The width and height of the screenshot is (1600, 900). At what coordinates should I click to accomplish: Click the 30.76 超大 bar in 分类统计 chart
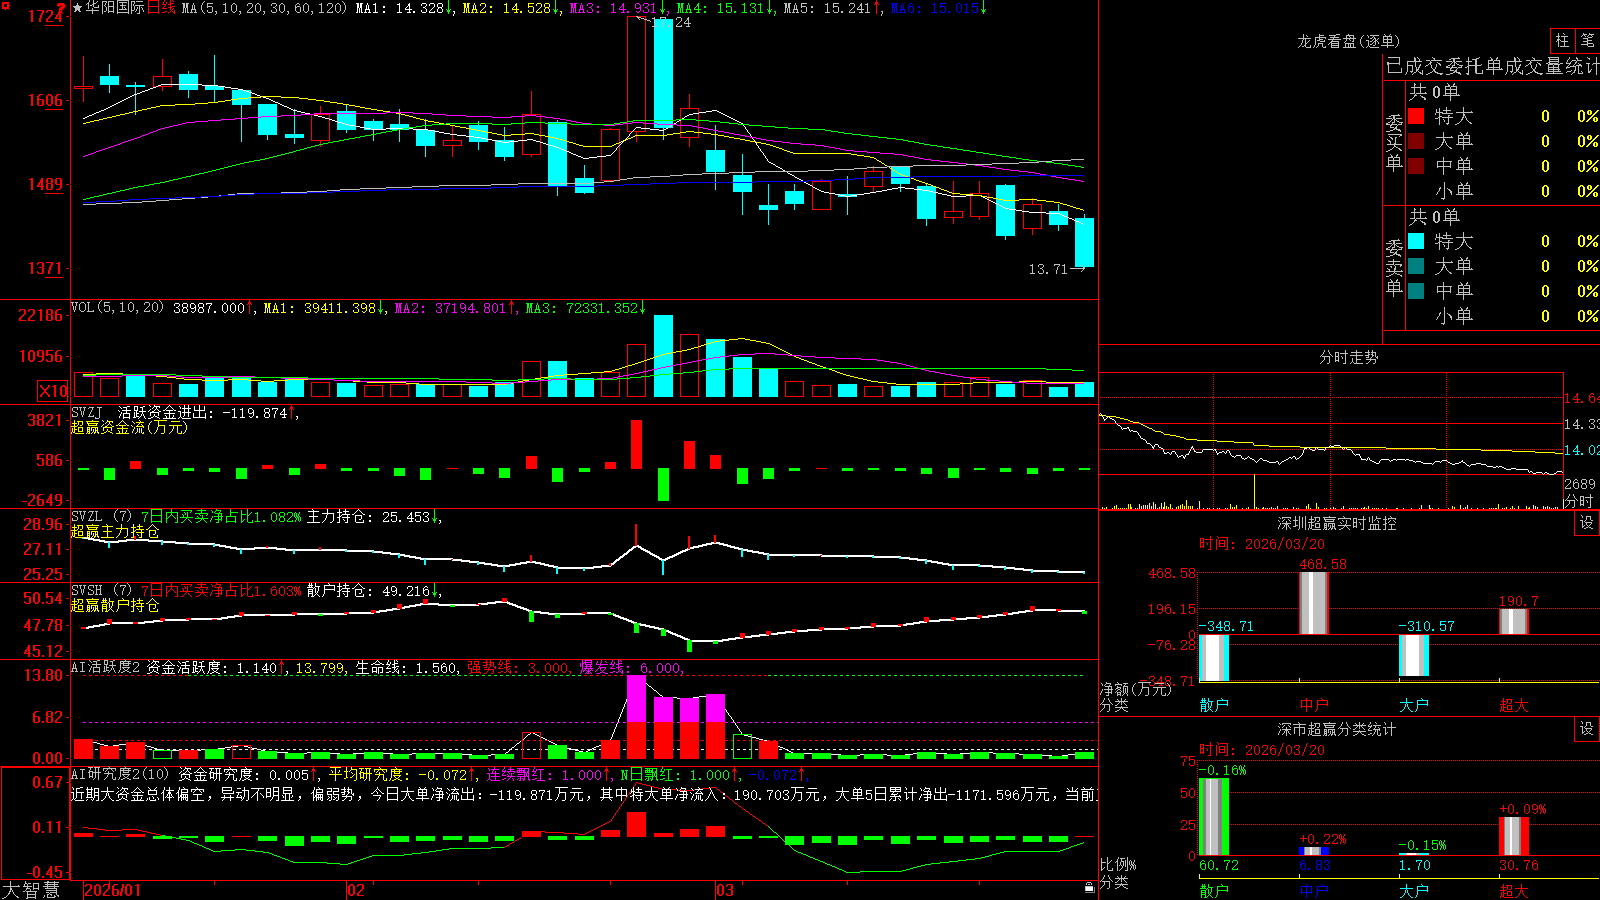pos(1514,836)
